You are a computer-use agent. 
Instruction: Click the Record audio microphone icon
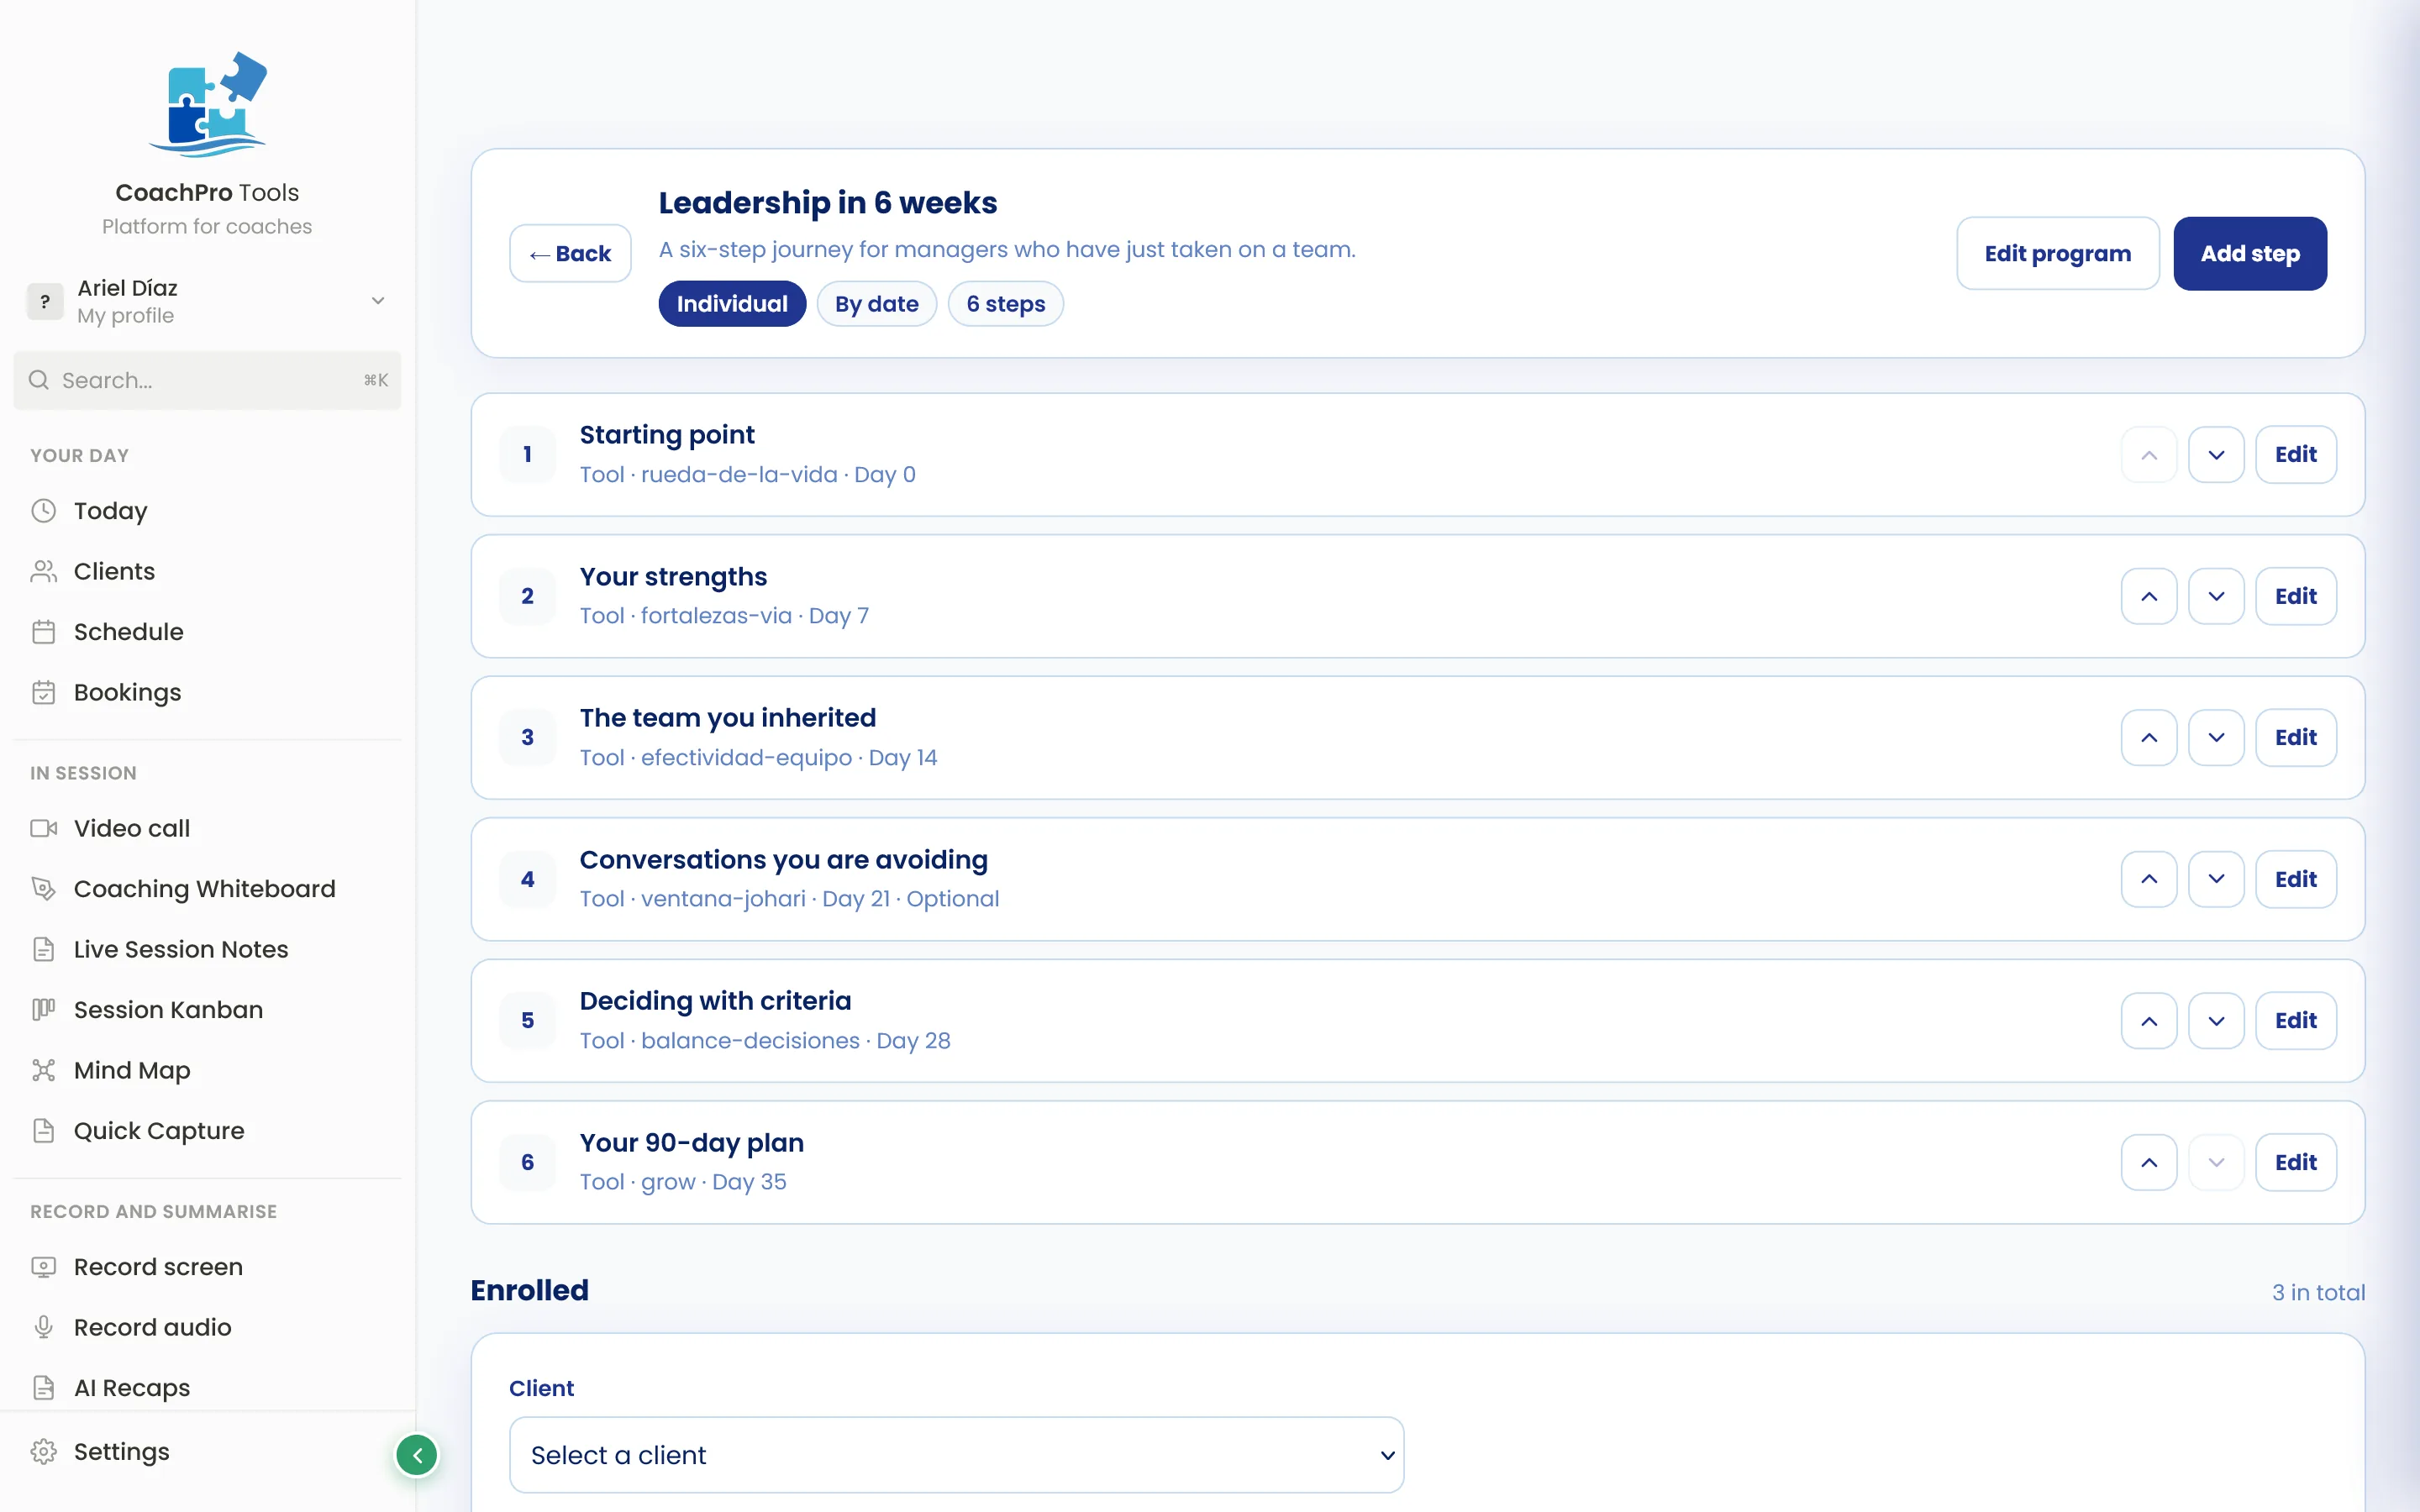tap(43, 1327)
